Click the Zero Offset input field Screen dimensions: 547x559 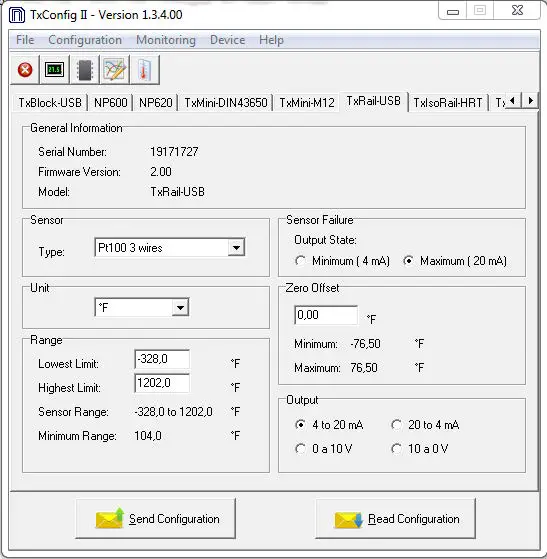326,315
